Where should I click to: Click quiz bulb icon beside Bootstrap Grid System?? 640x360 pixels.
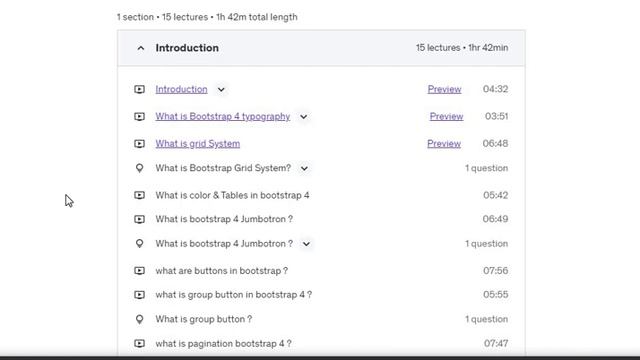tap(140, 168)
